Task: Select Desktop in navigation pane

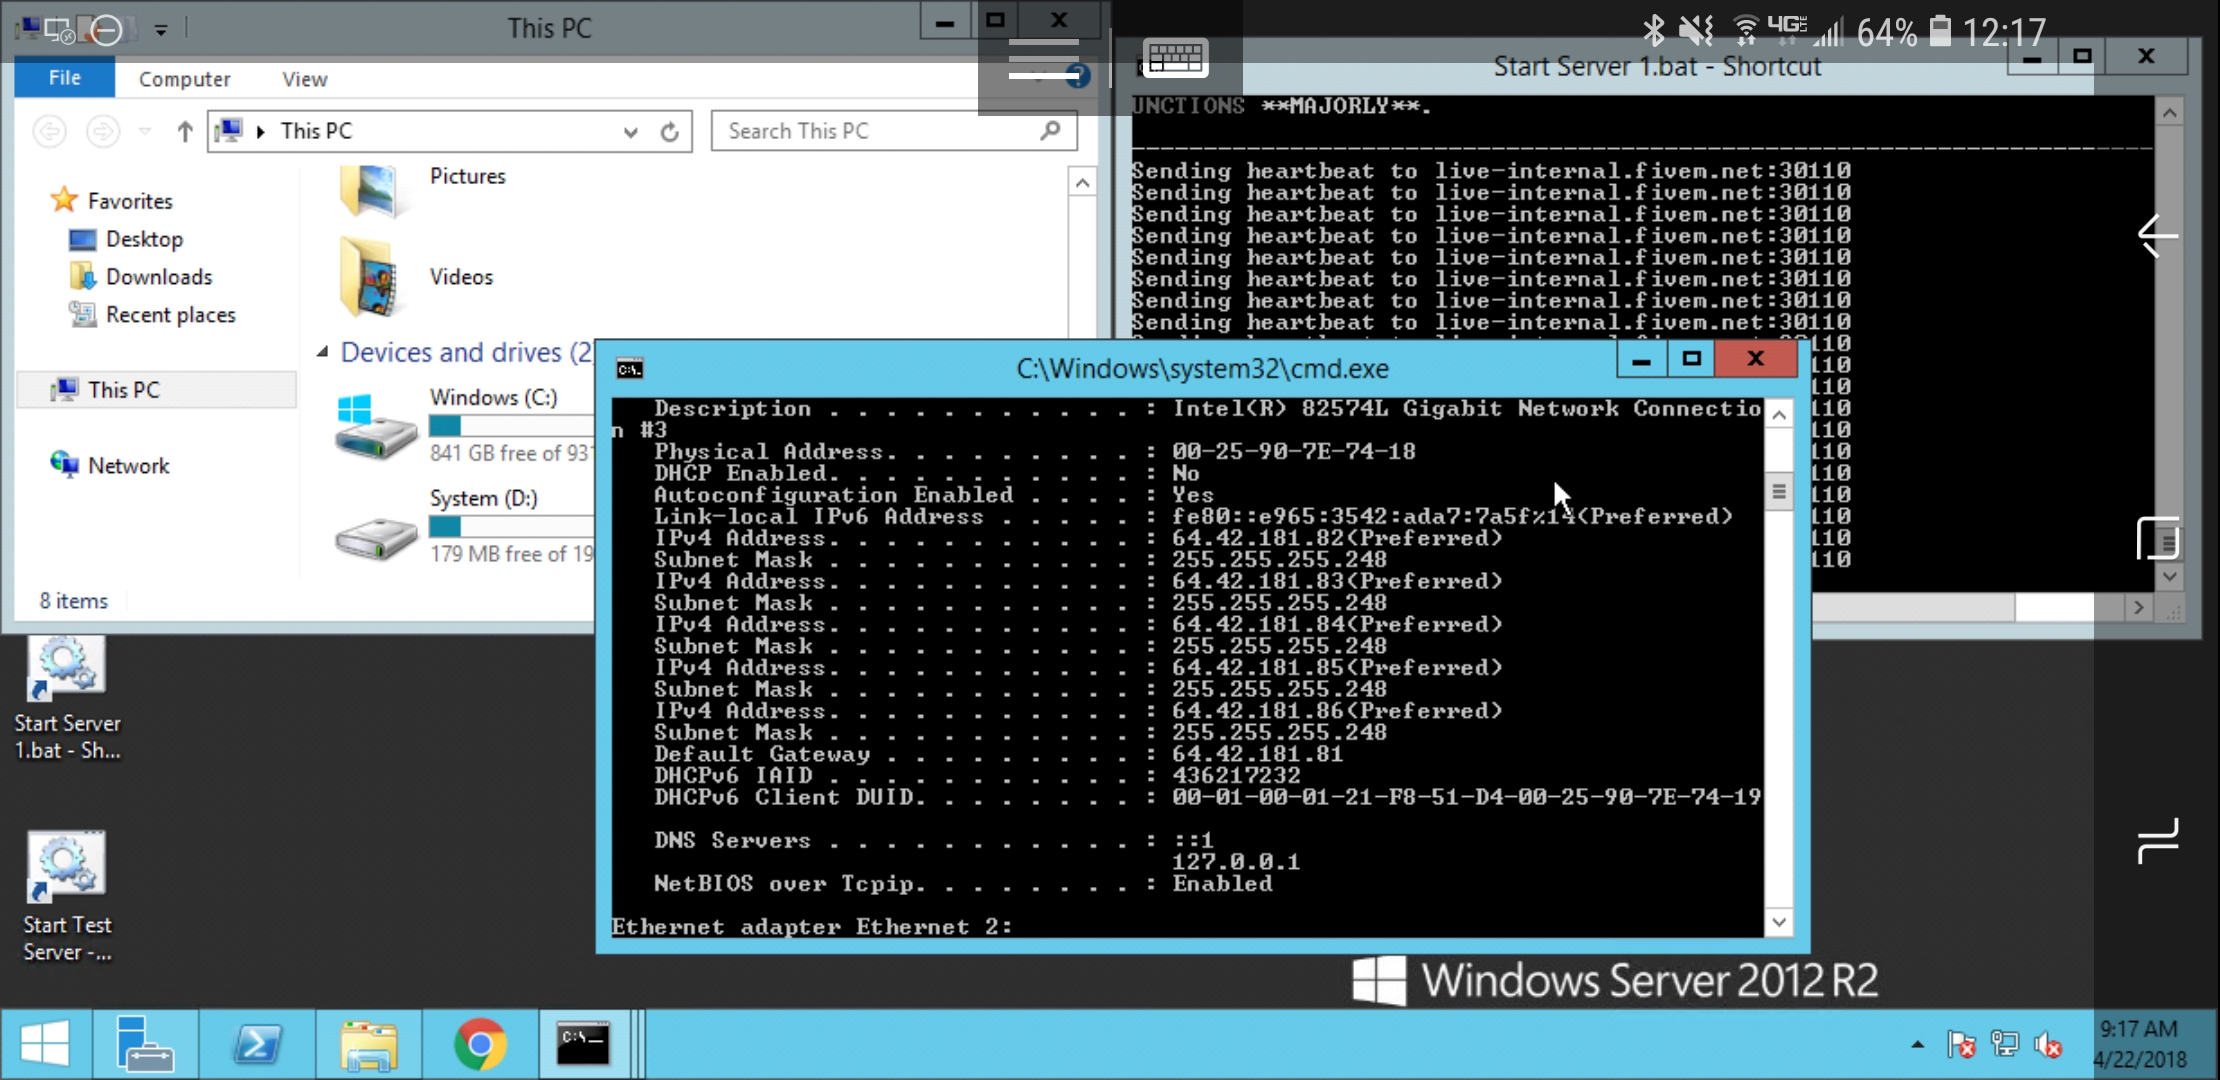Action: pyautogui.click(x=127, y=239)
